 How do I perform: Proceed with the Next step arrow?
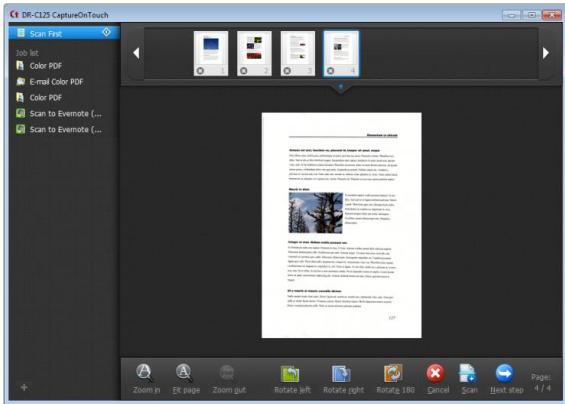pyautogui.click(x=504, y=373)
